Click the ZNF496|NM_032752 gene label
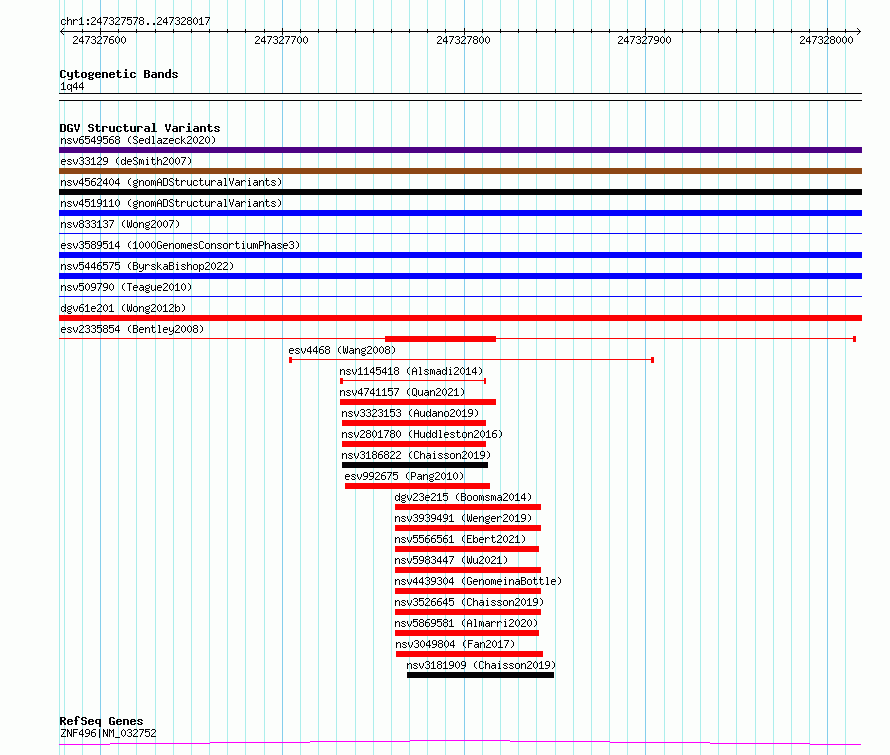This screenshot has height=755, width=890. coord(108,733)
